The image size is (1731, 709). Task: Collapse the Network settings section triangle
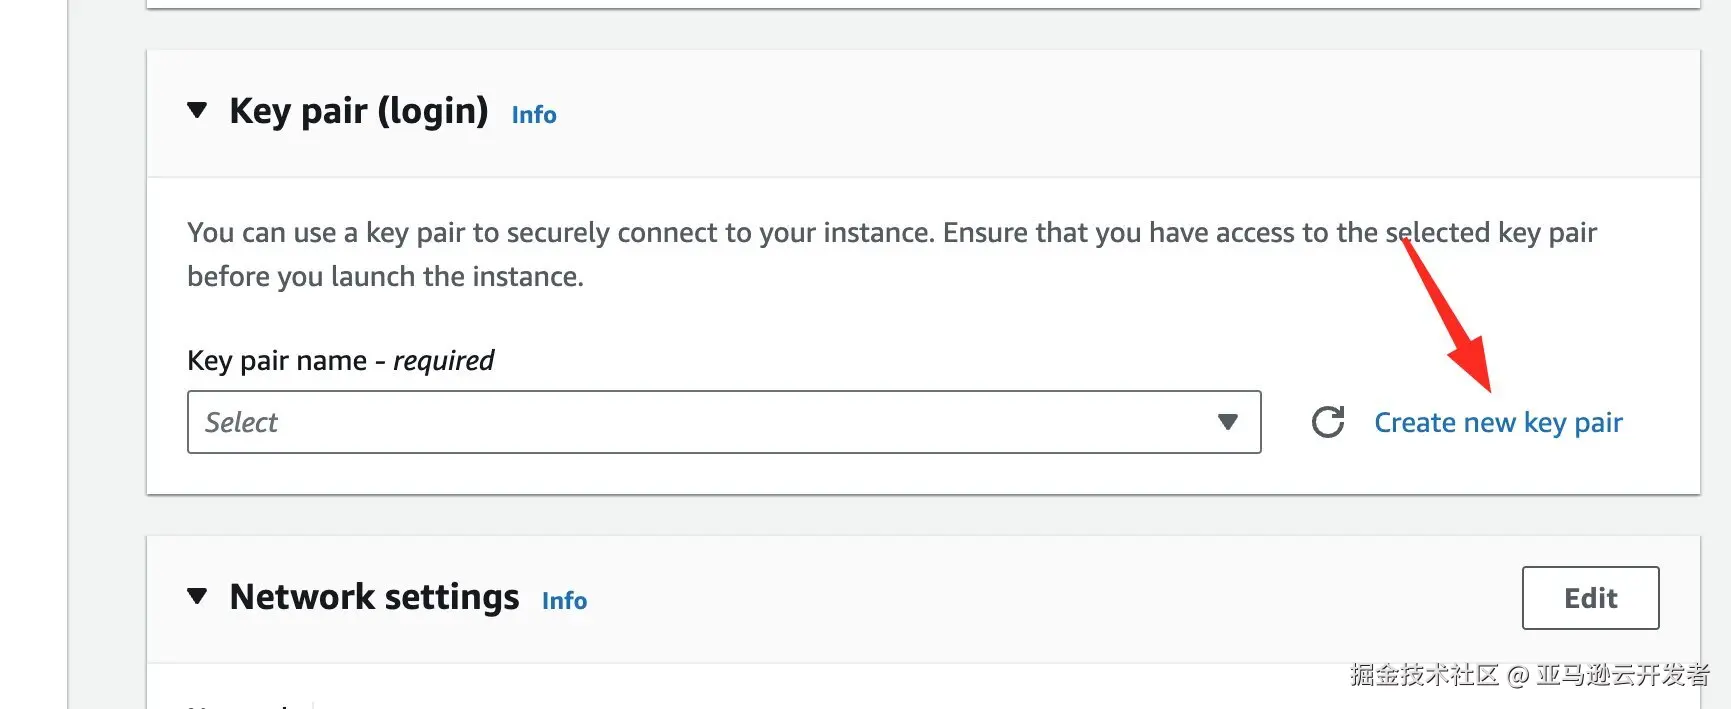tap(197, 597)
